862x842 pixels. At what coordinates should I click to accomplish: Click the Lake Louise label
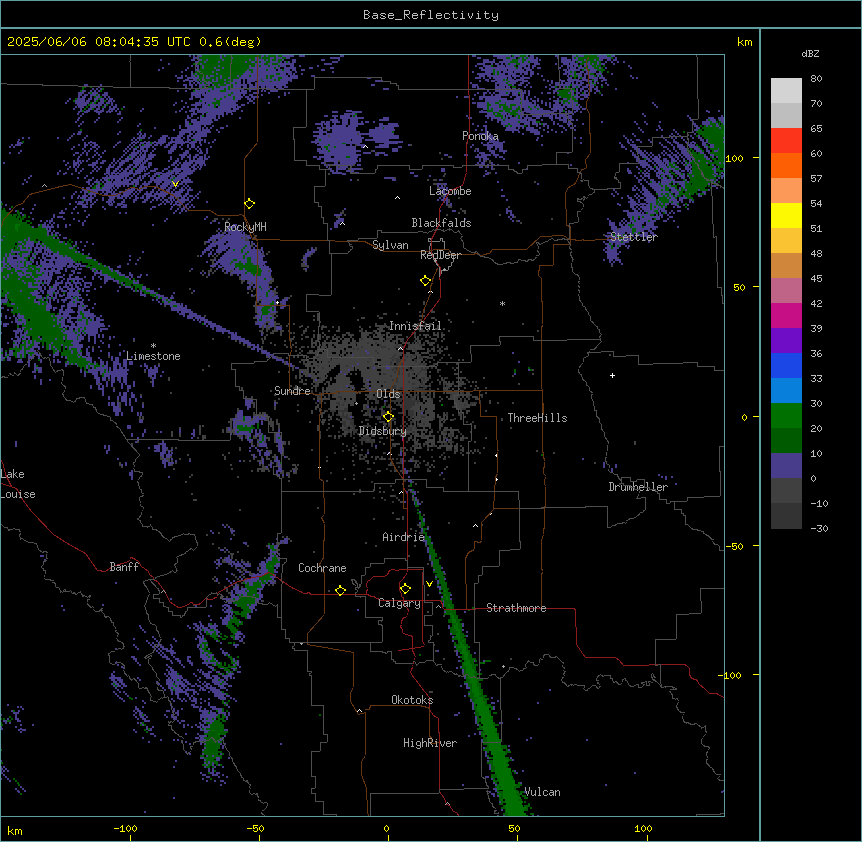18,484
